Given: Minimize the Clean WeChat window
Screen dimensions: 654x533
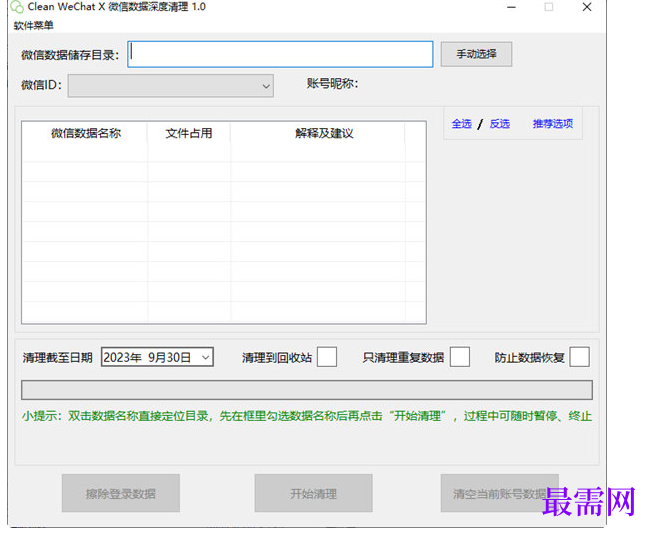Looking at the screenshot, I should point(511,7).
